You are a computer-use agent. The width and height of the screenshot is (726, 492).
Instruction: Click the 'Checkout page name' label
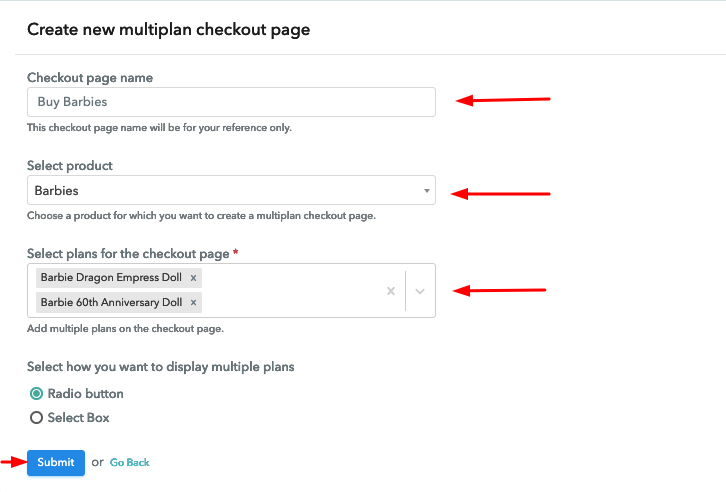[90, 78]
